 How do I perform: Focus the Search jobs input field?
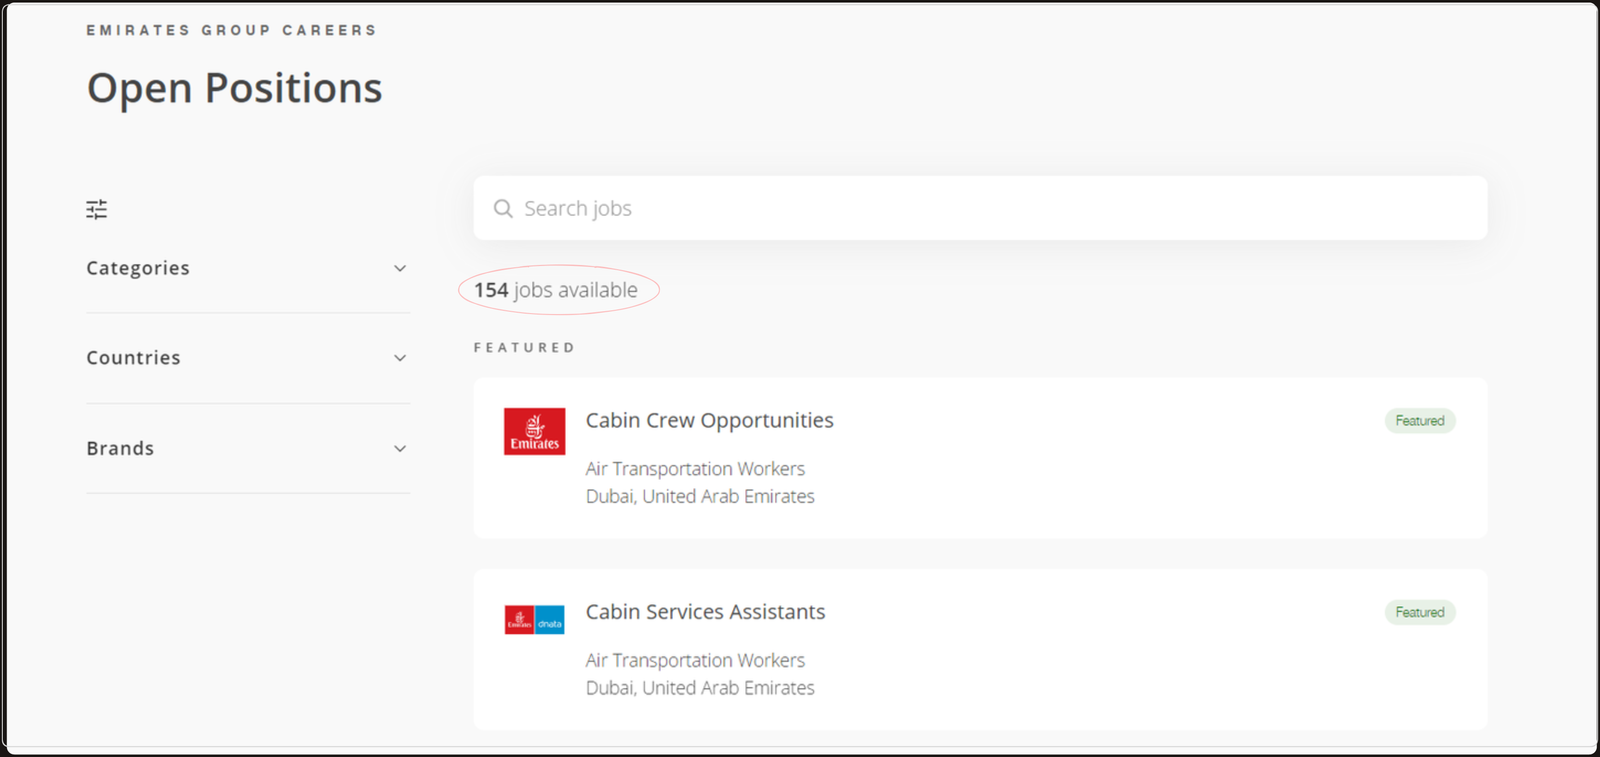tap(980, 208)
